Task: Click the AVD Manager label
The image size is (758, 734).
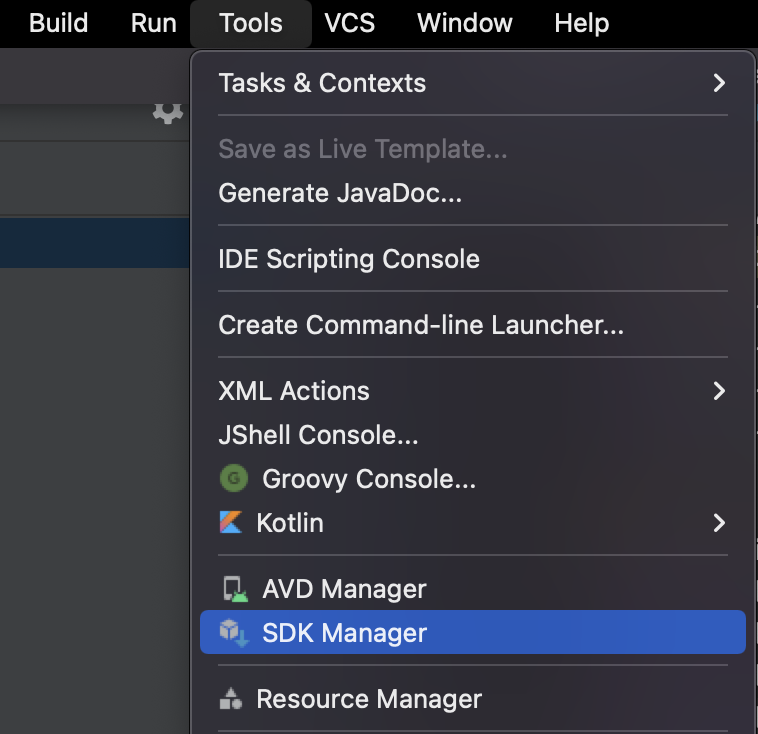Action: [x=344, y=589]
